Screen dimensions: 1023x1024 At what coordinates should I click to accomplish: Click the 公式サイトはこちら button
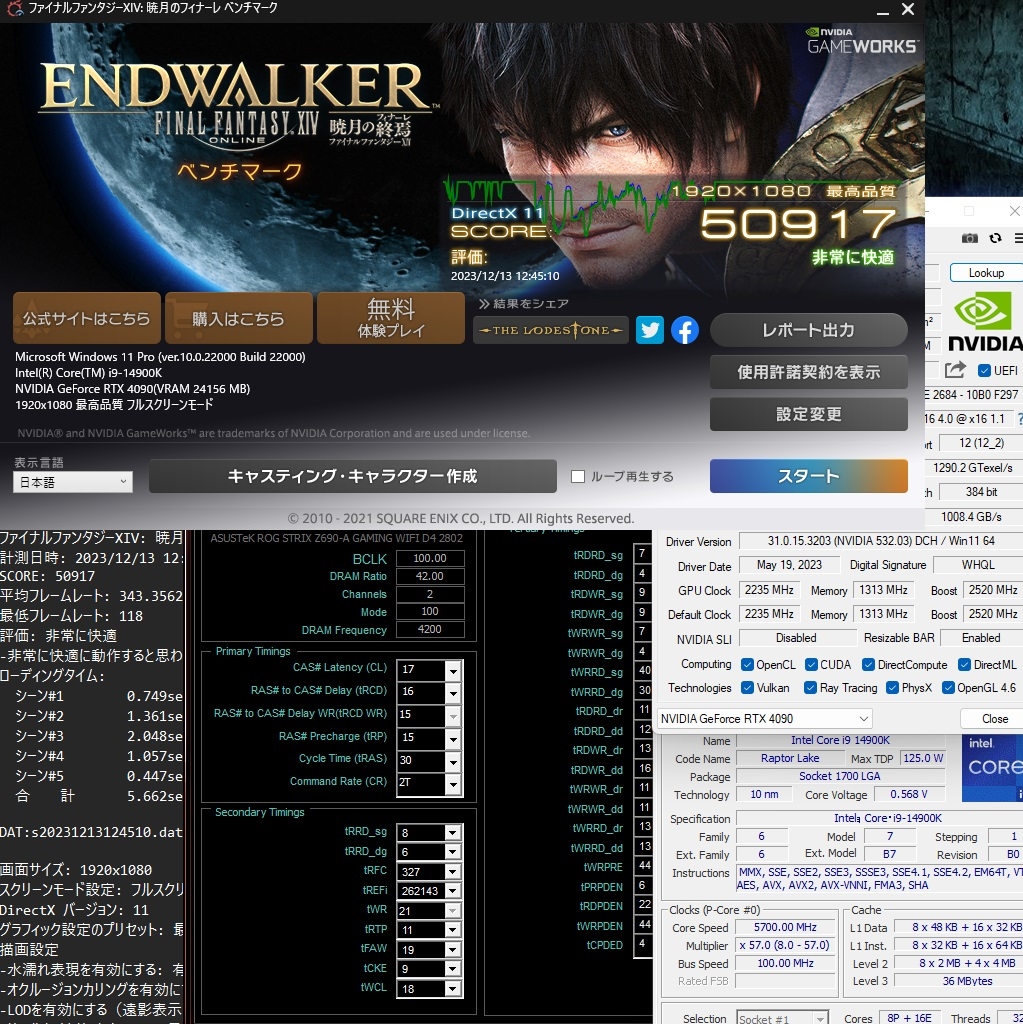(x=87, y=318)
